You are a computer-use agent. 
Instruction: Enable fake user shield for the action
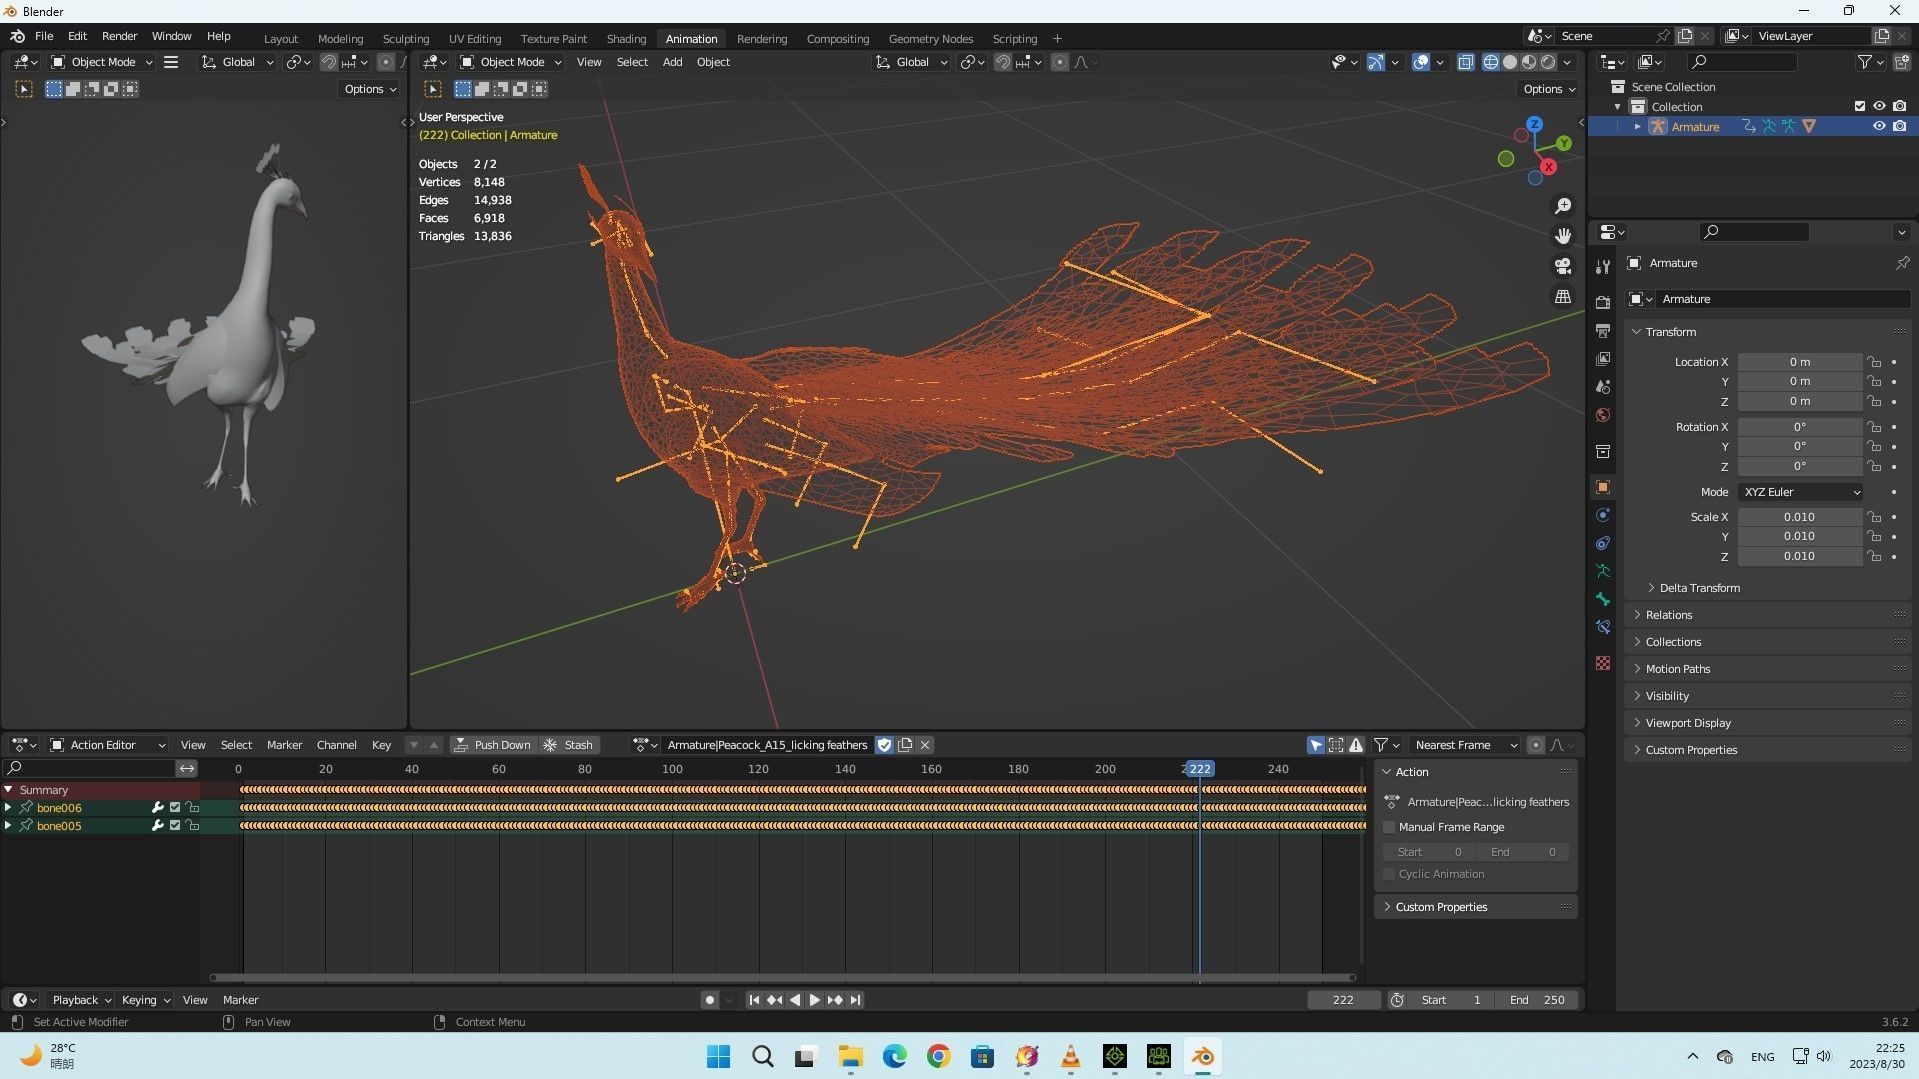point(884,745)
